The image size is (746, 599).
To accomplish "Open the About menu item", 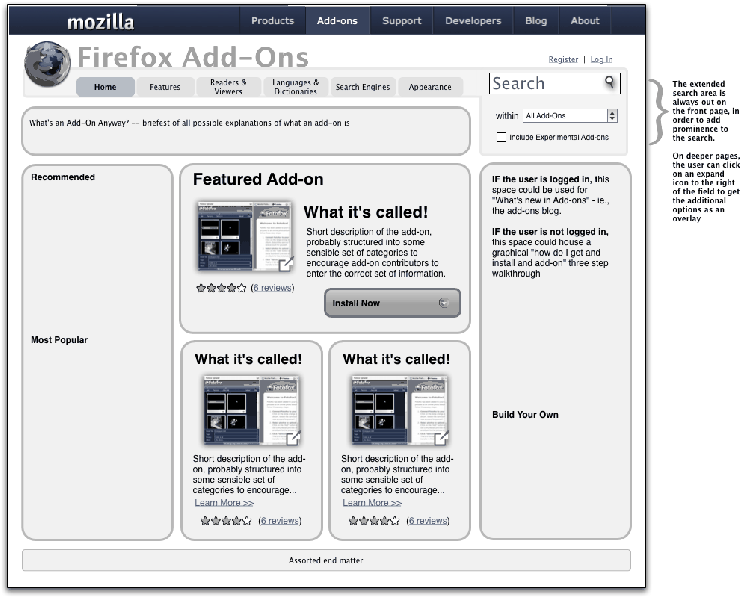I will tap(585, 20).
